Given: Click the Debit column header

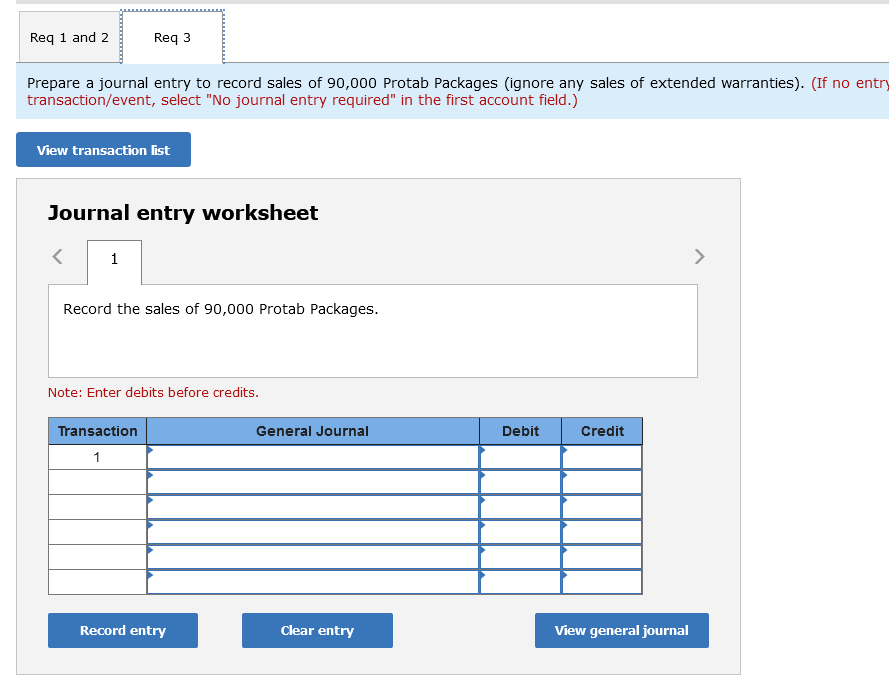Looking at the screenshot, I should pos(520,431).
